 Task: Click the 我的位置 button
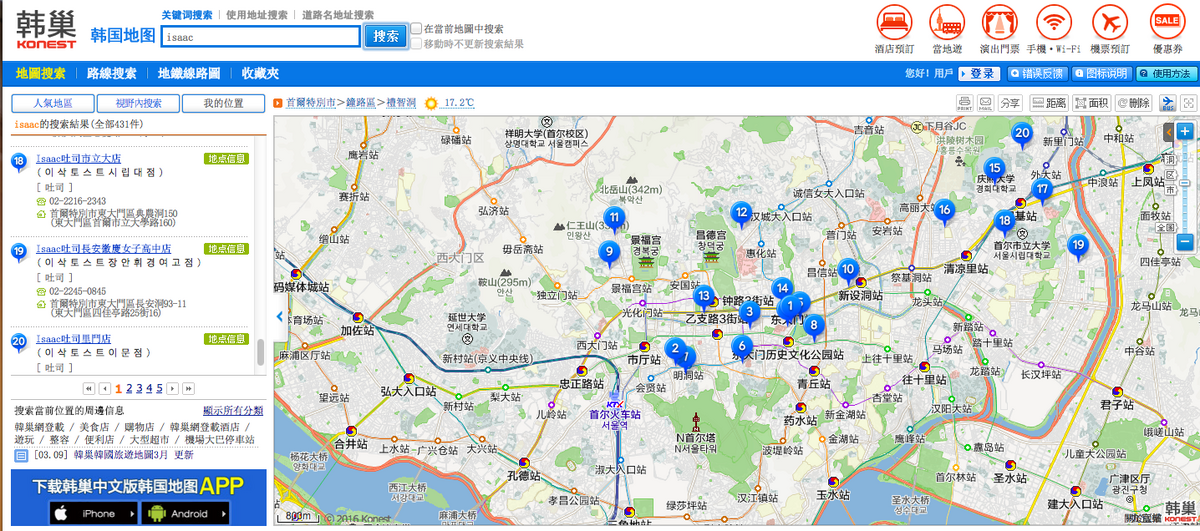[x=222, y=103]
